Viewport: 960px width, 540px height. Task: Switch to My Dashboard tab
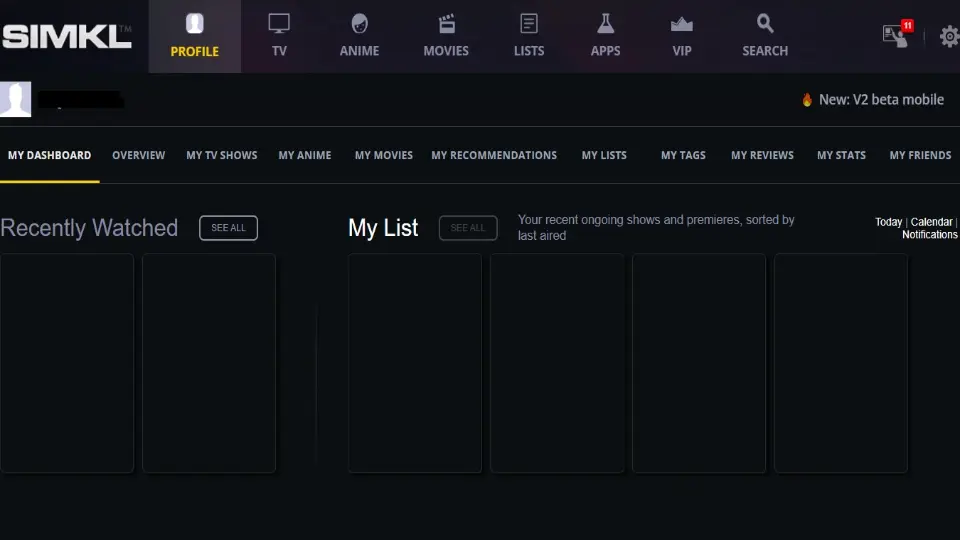click(x=50, y=156)
